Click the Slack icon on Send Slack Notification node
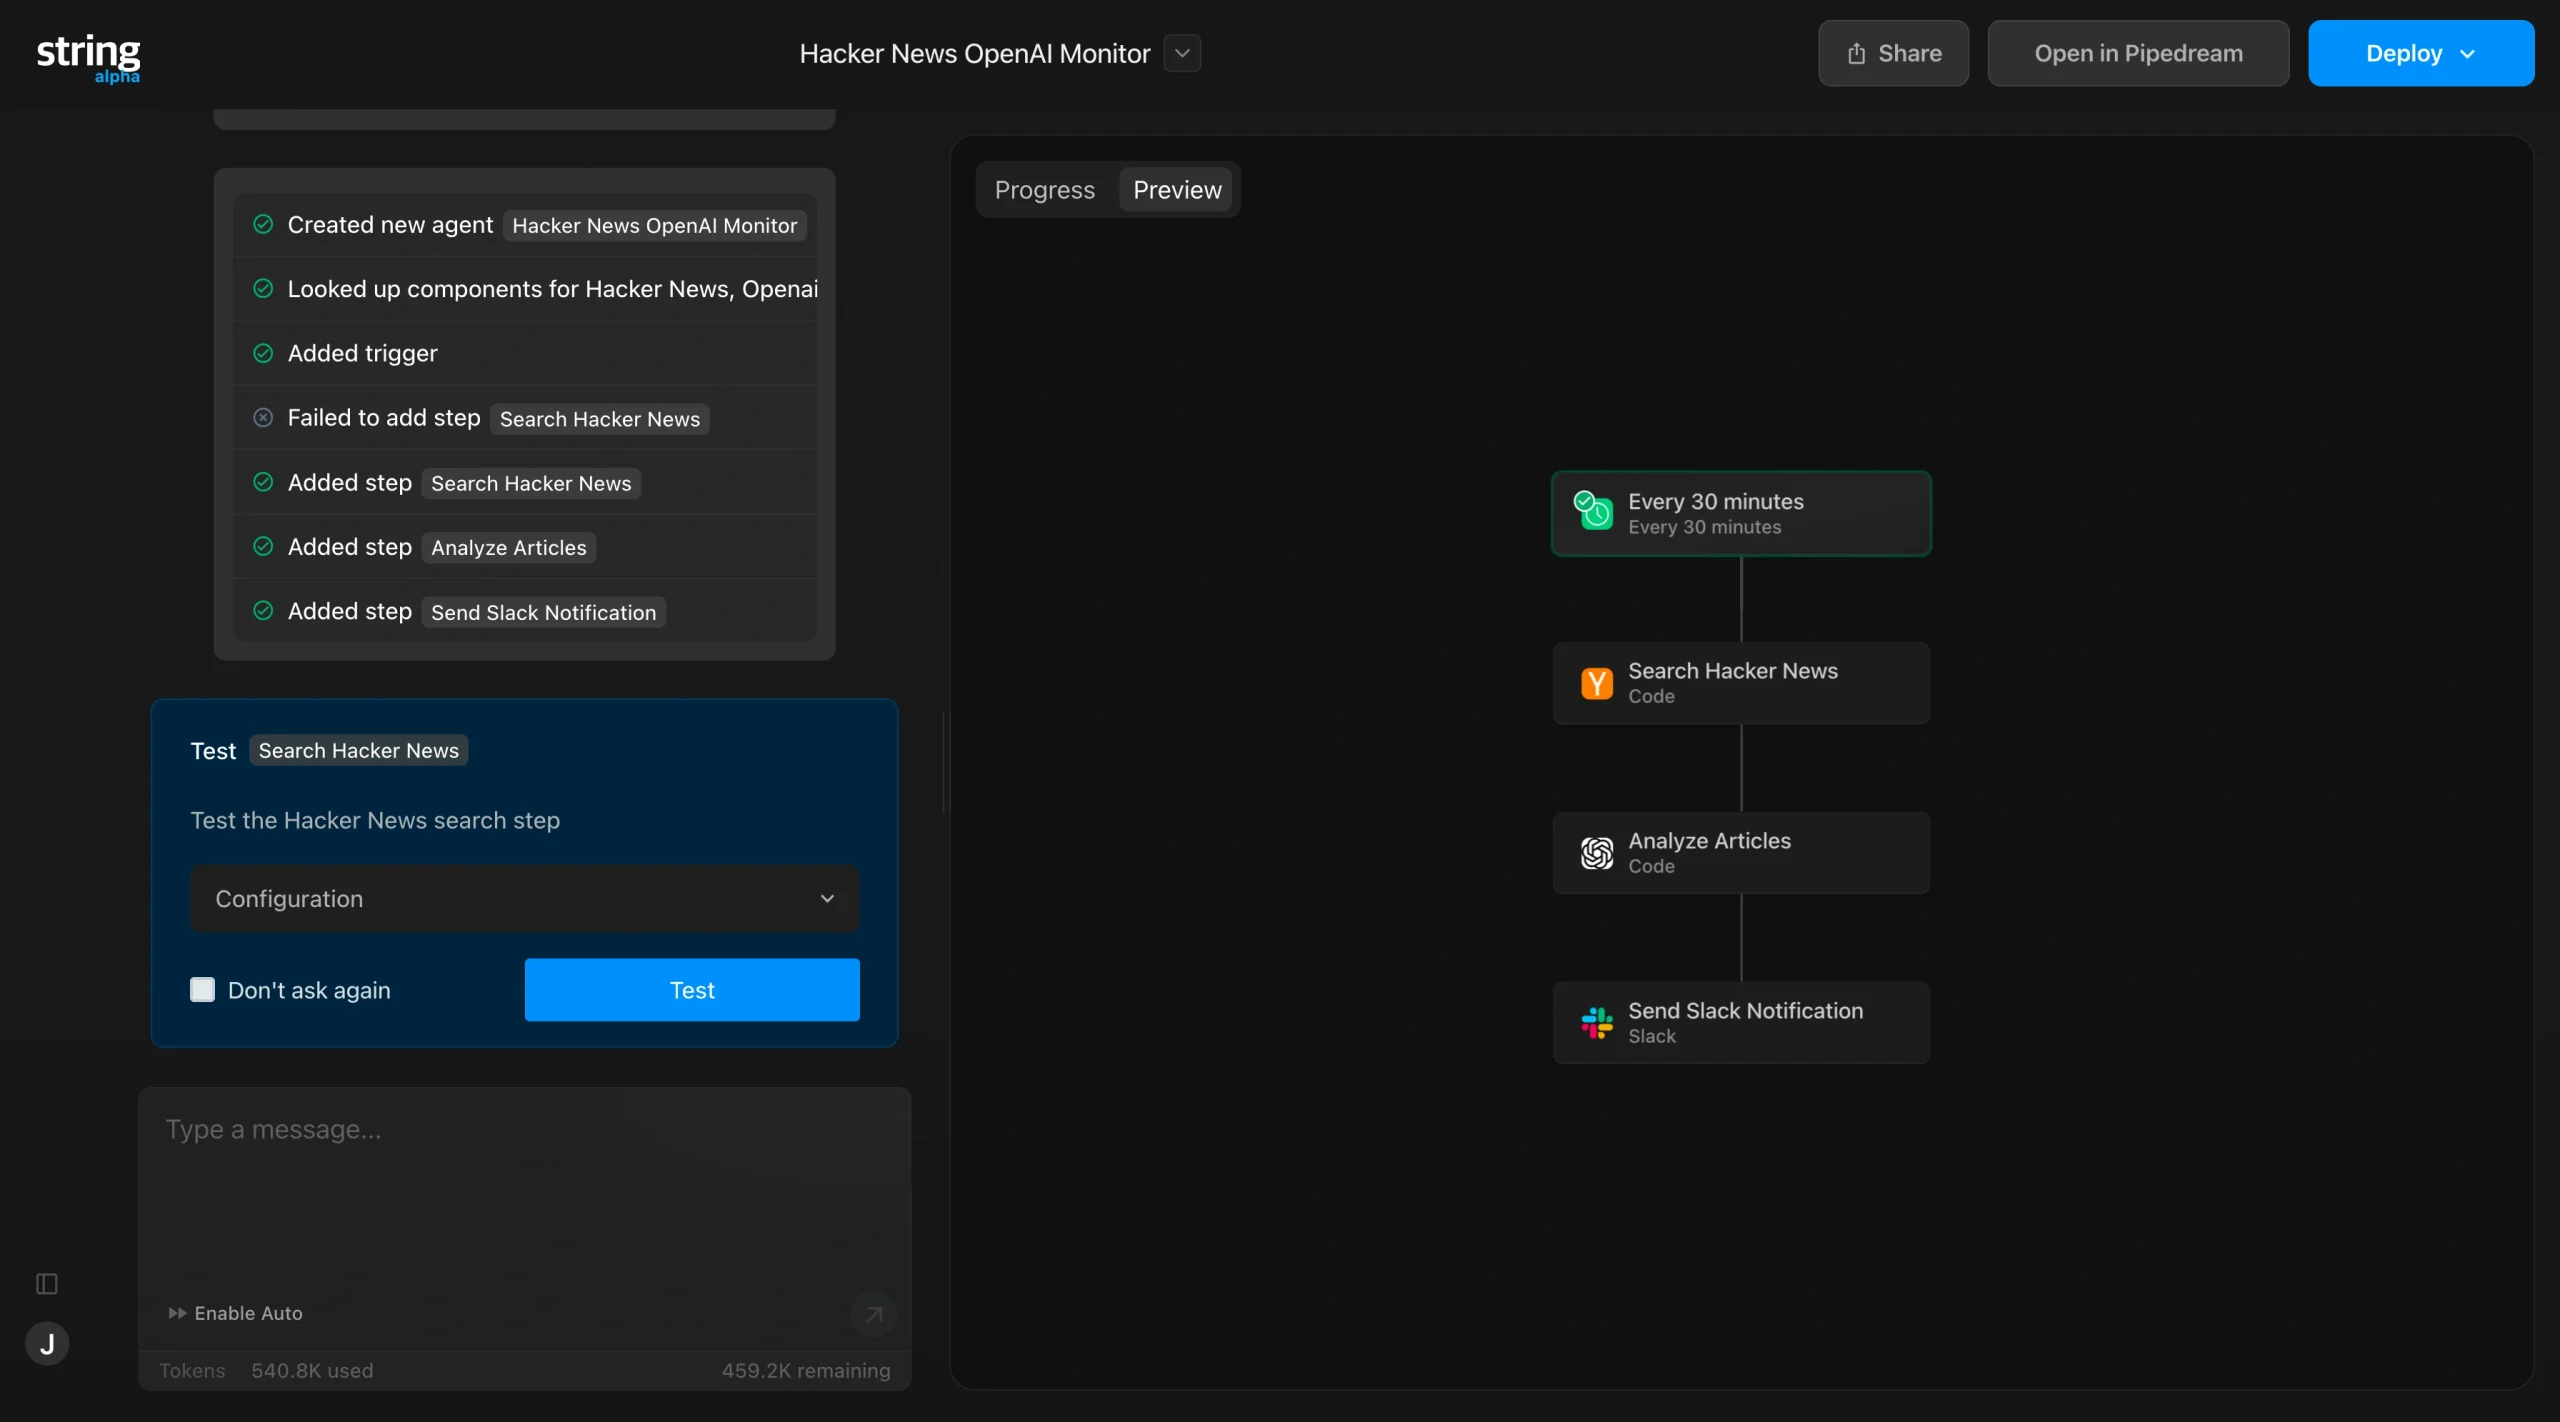Viewport: 2560px width, 1422px height. (x=1596, y=1022)
